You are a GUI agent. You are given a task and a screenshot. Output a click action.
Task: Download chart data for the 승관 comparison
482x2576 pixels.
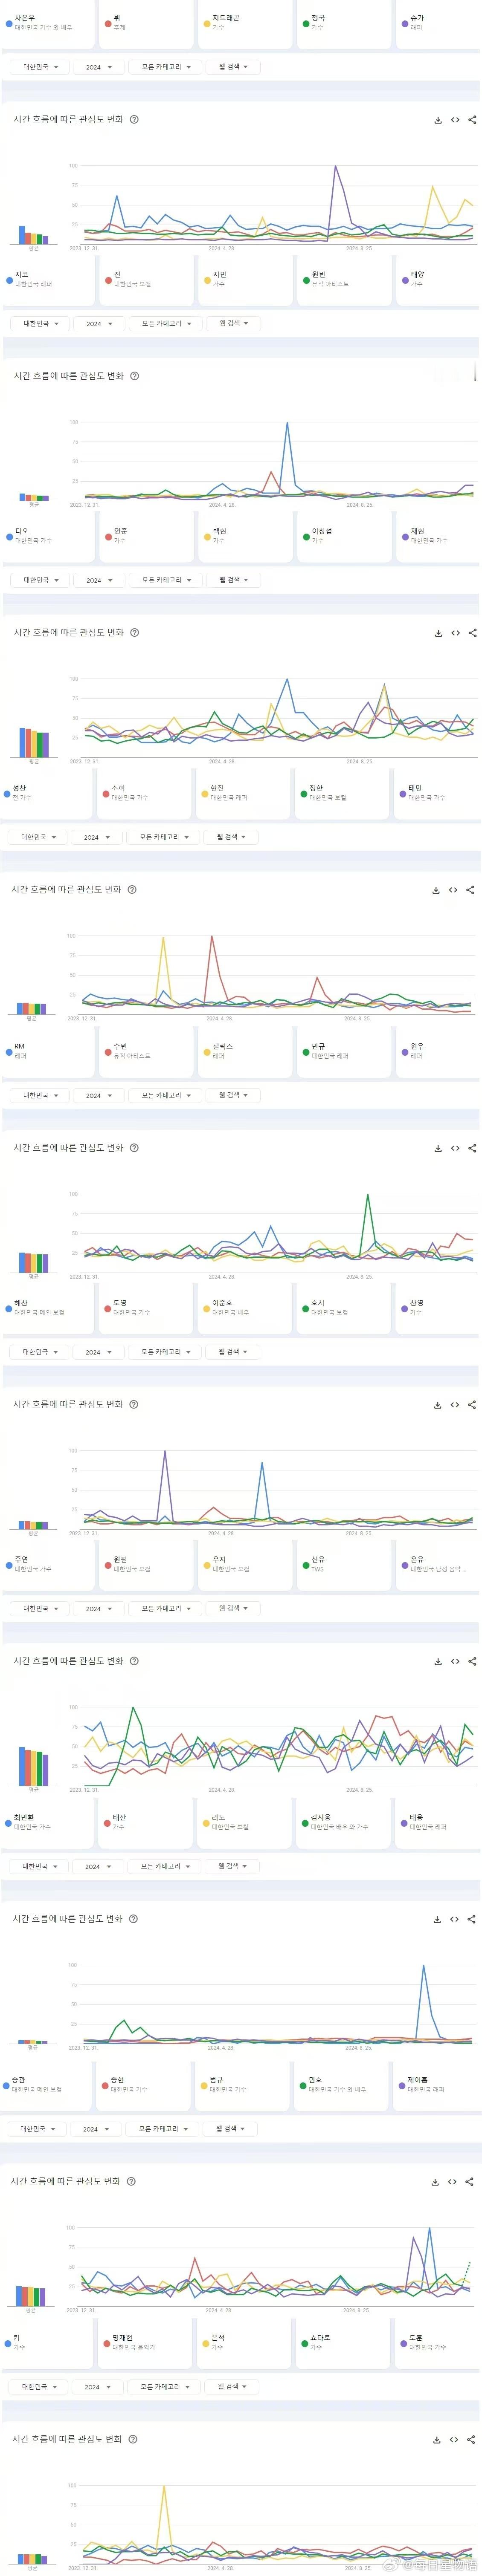[435, 2182]
